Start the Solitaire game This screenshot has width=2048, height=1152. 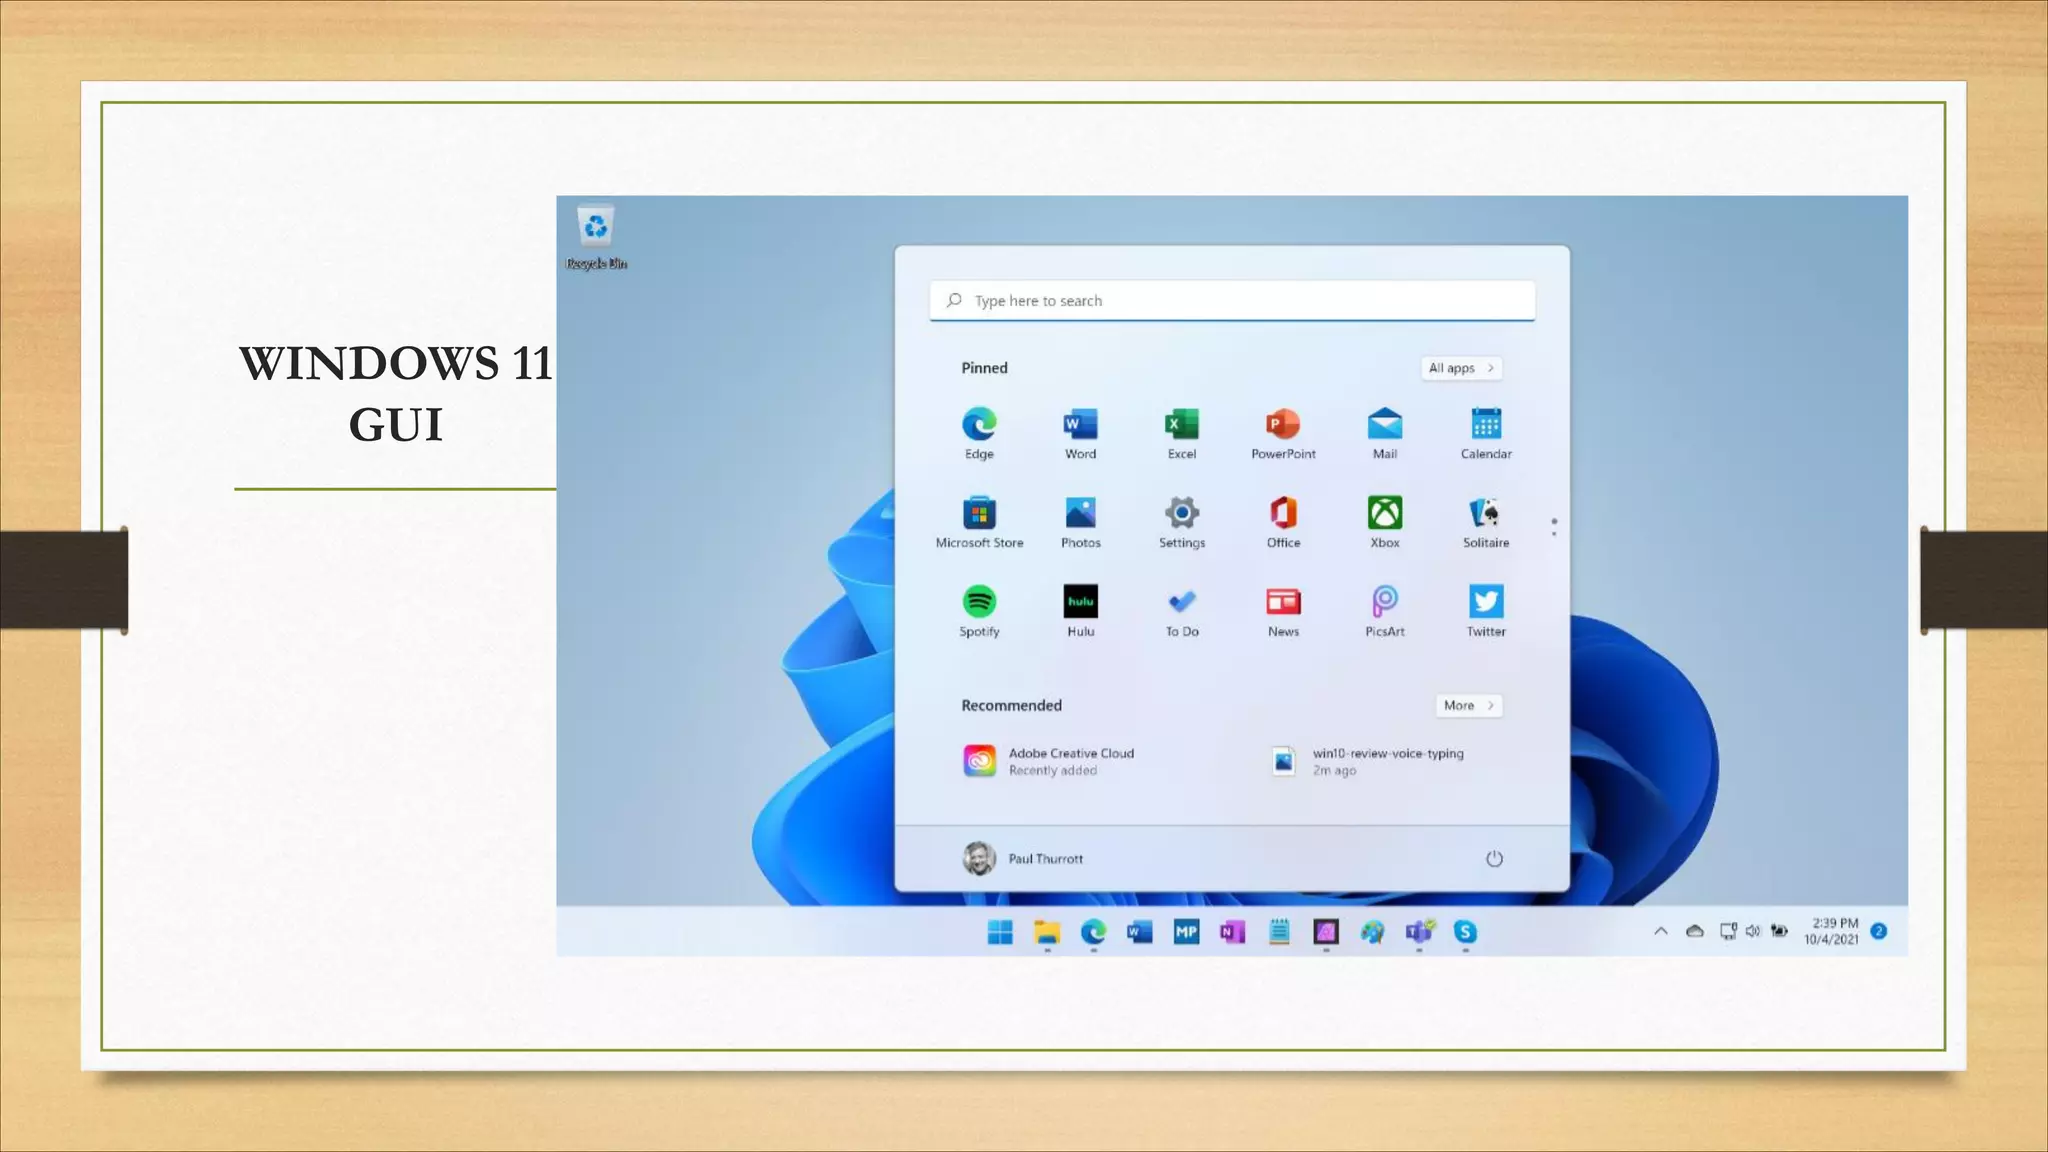pos(1486,522)
